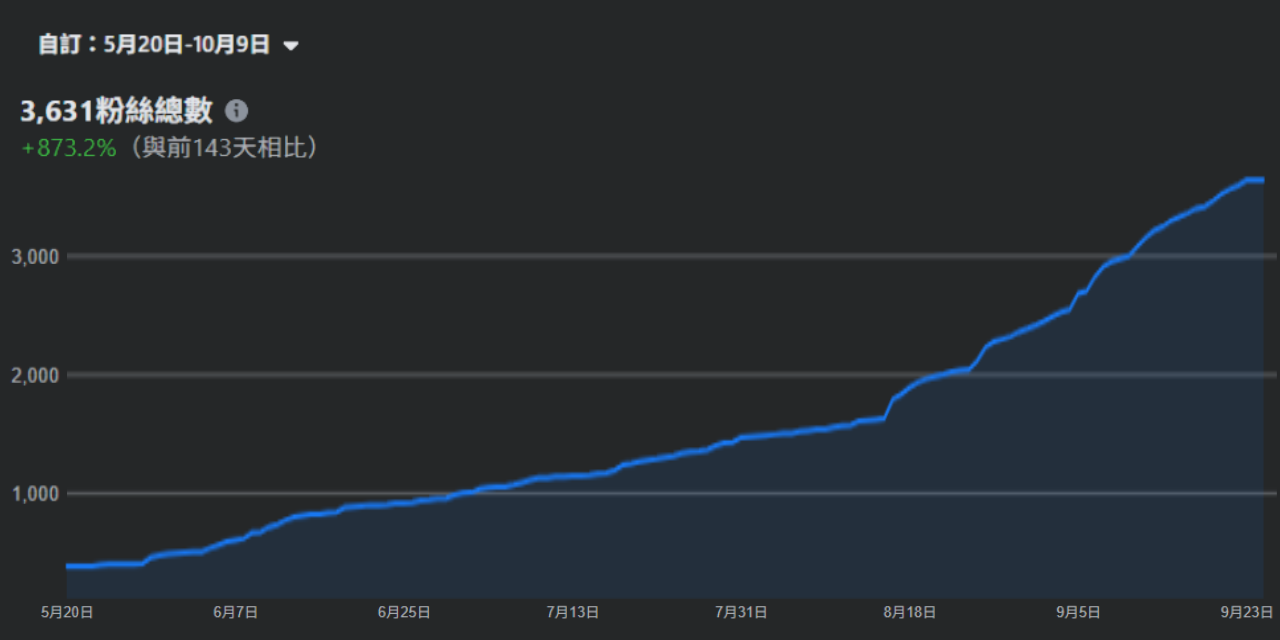1280x640 pixels.
Task: Click the green +873.2% growth figure
Action: [69, 148]
